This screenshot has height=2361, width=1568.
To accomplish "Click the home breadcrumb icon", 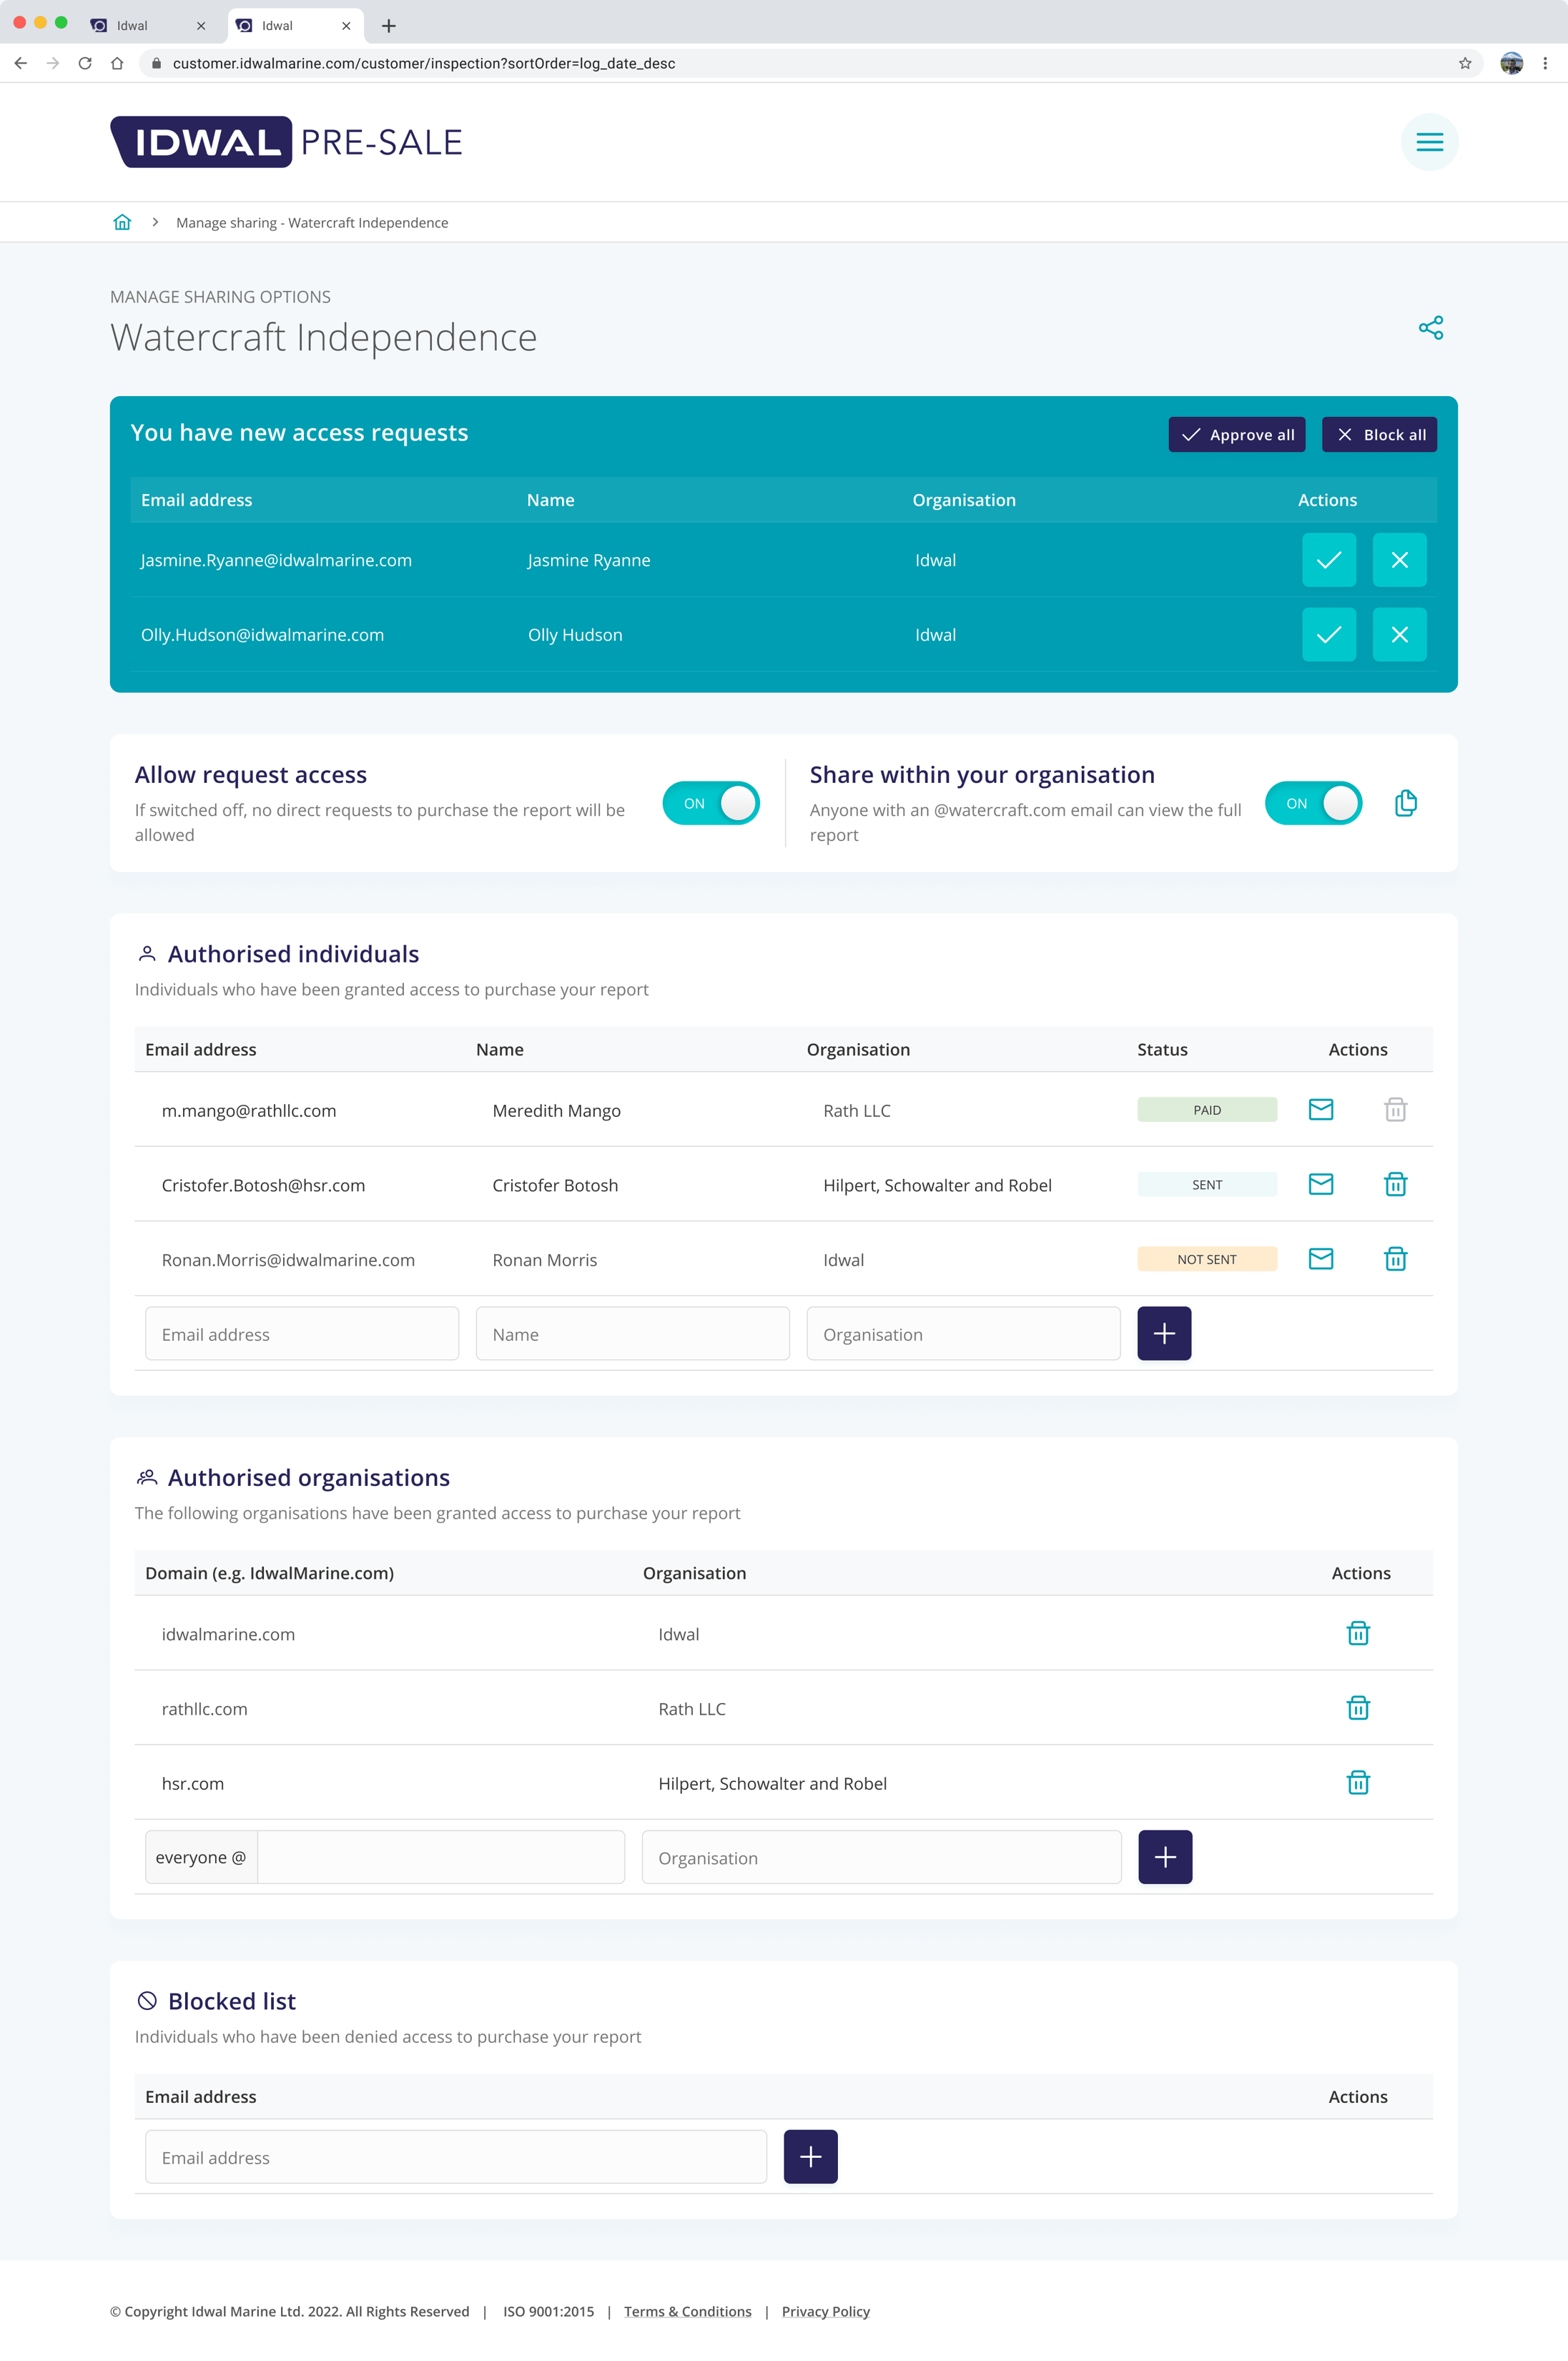I will pyautogui.click(x=122, y=222).
